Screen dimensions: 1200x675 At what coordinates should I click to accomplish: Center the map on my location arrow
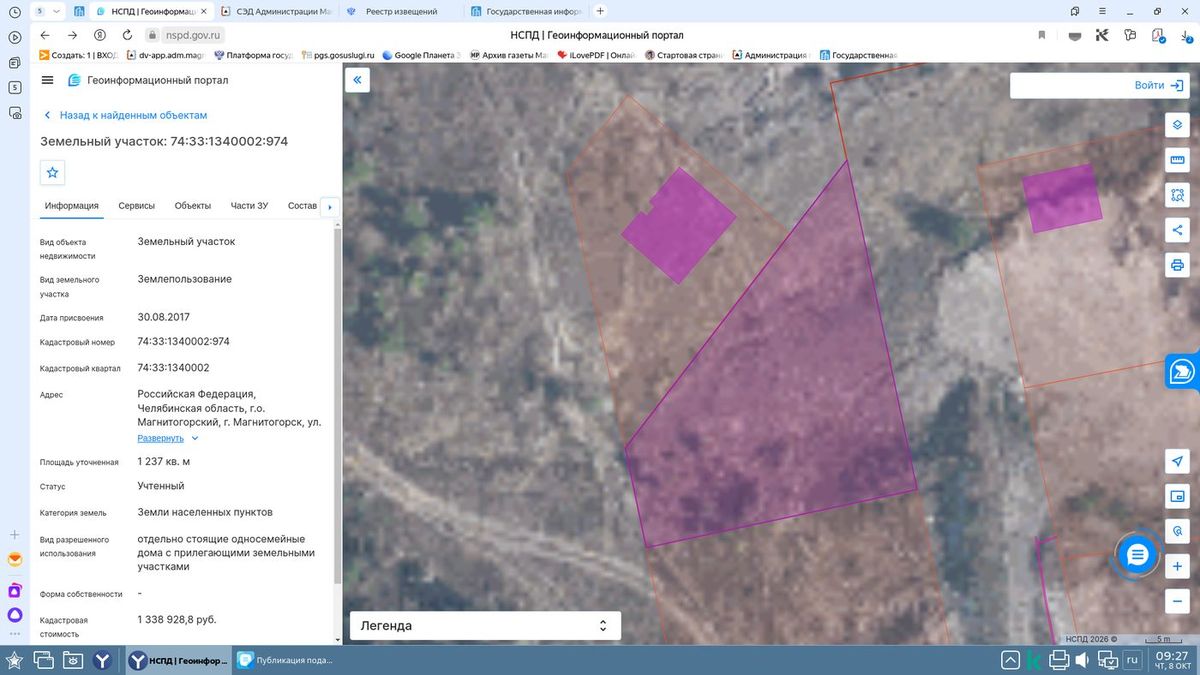pos(1177,461)
